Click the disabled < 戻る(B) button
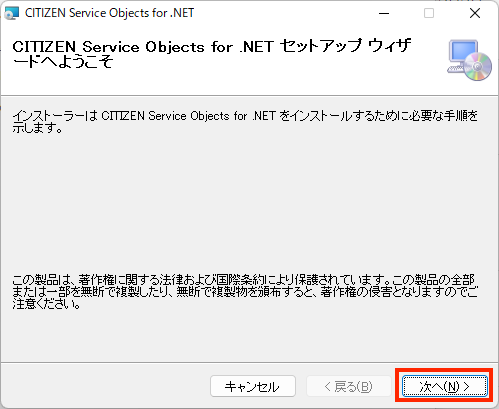The height and width of the screenshot is (409, 499). [x=349, y=386]
